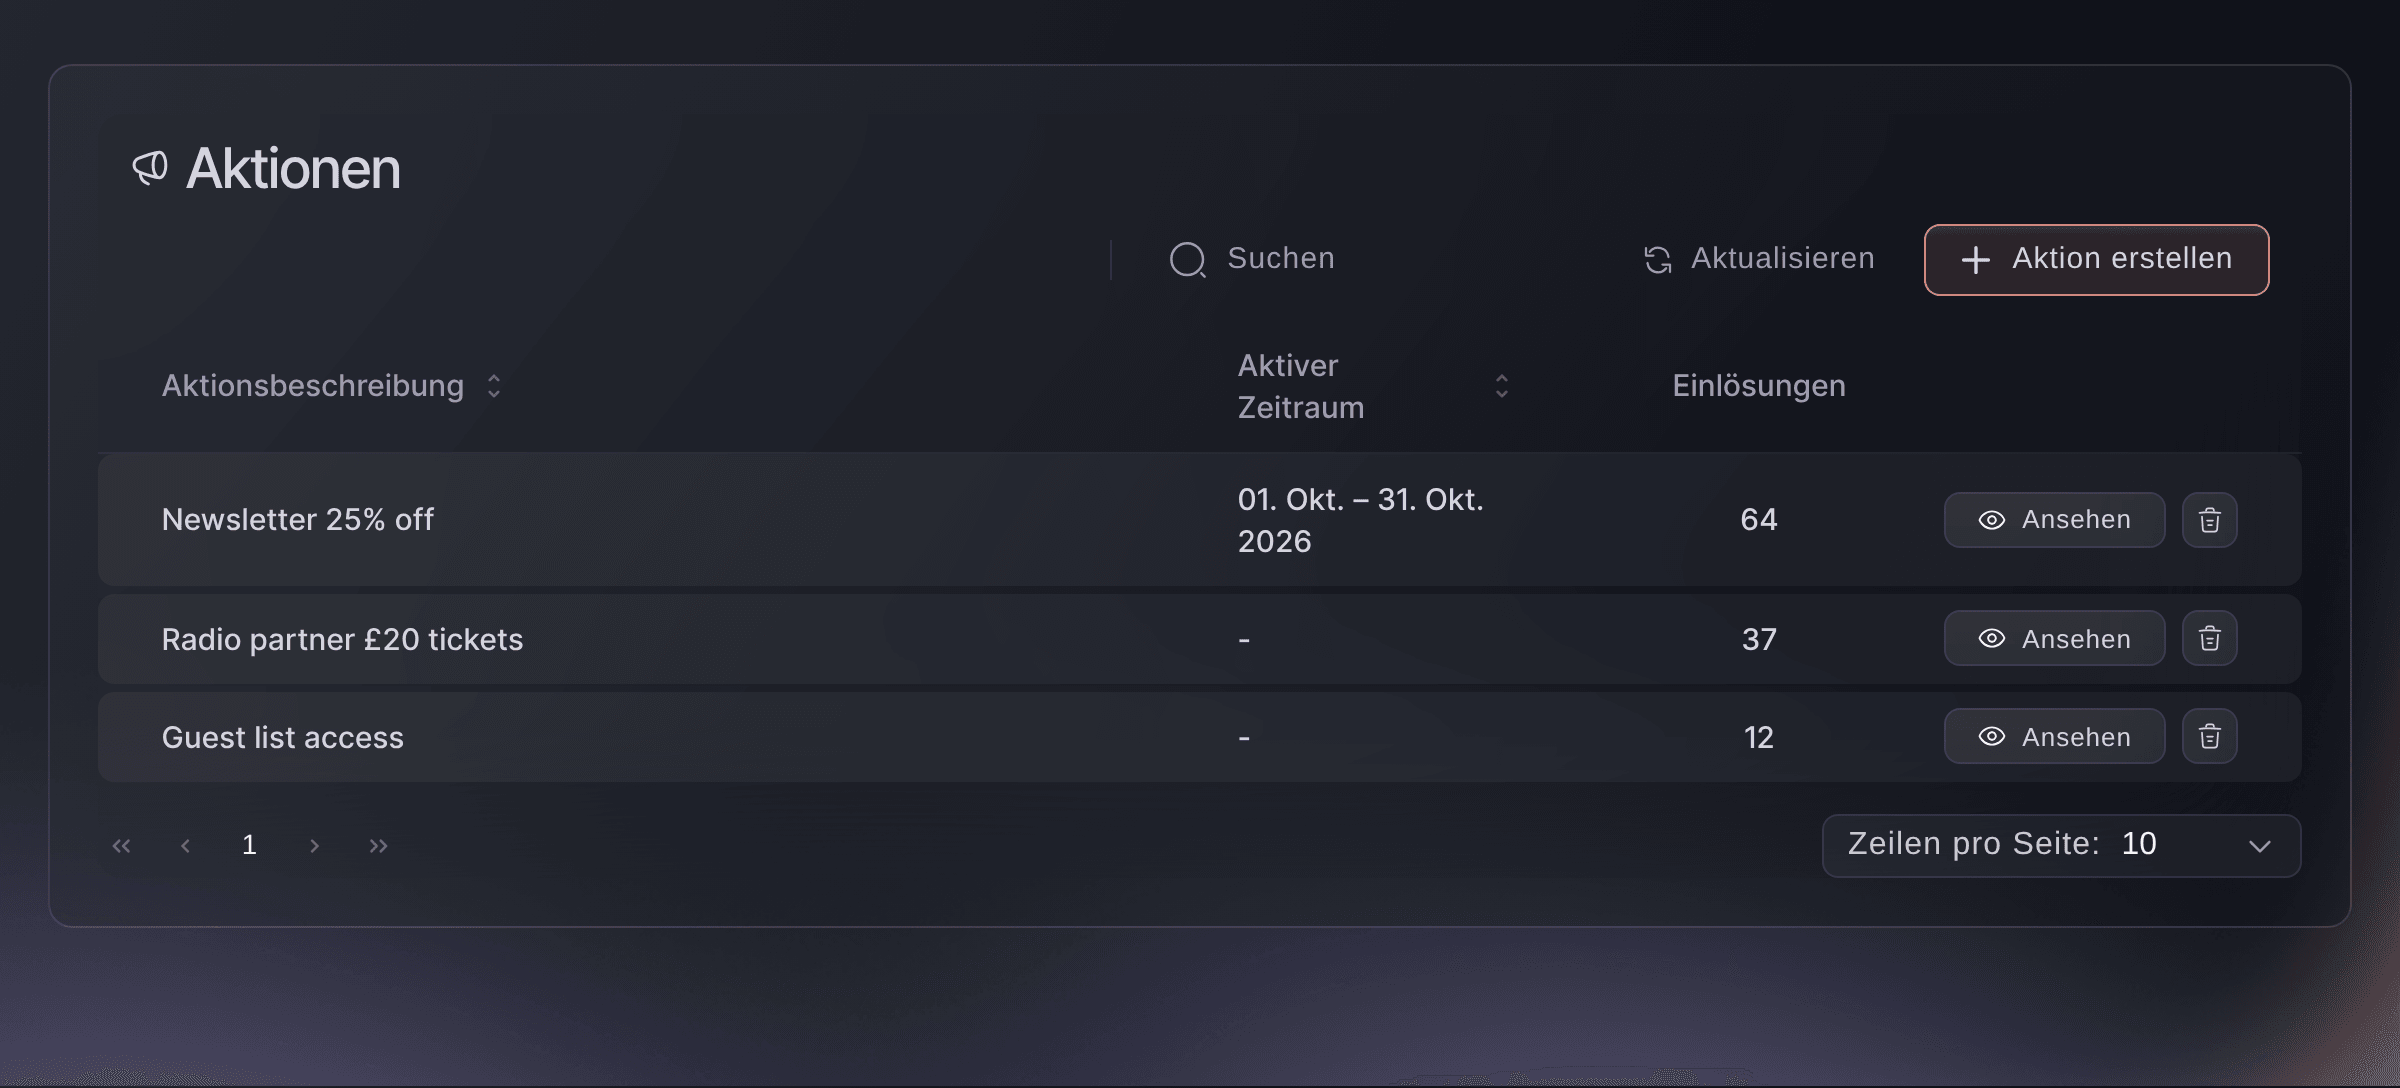Click the search magnifier icon
Image resolution: width=2400 pixels, height=1088 pixels.
1188,260
